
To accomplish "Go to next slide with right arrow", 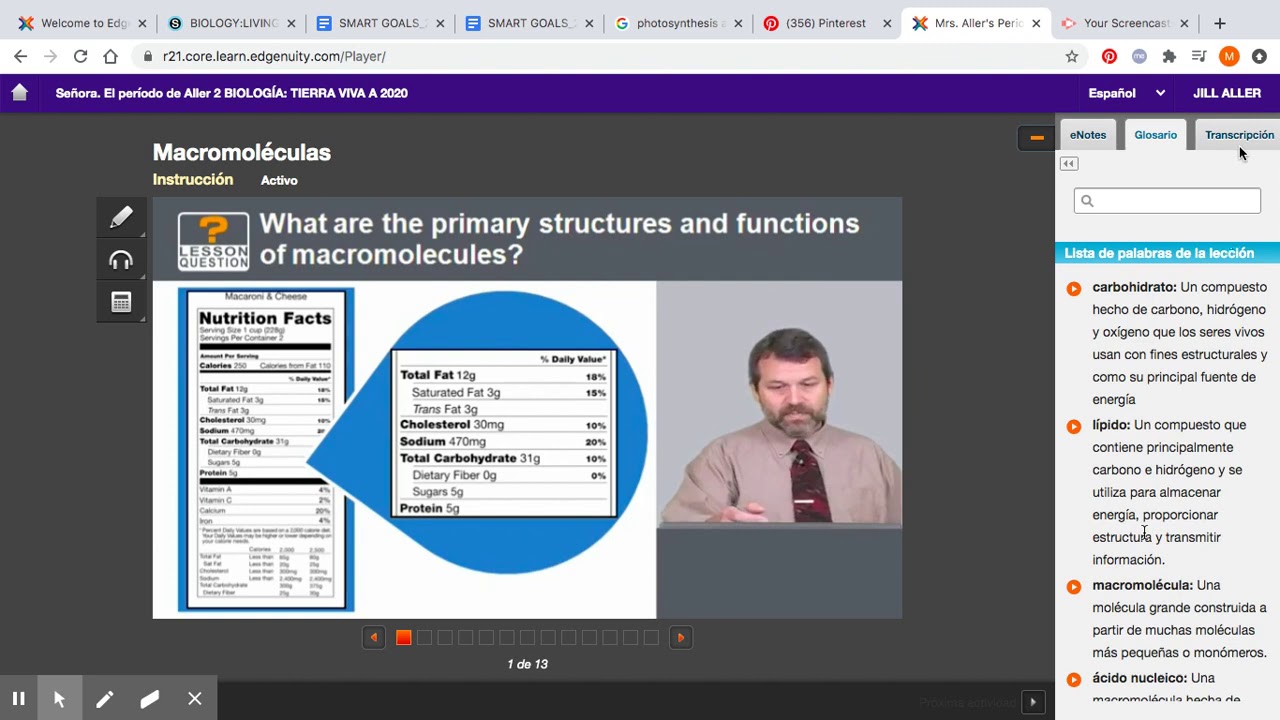I will click(681, 637).
